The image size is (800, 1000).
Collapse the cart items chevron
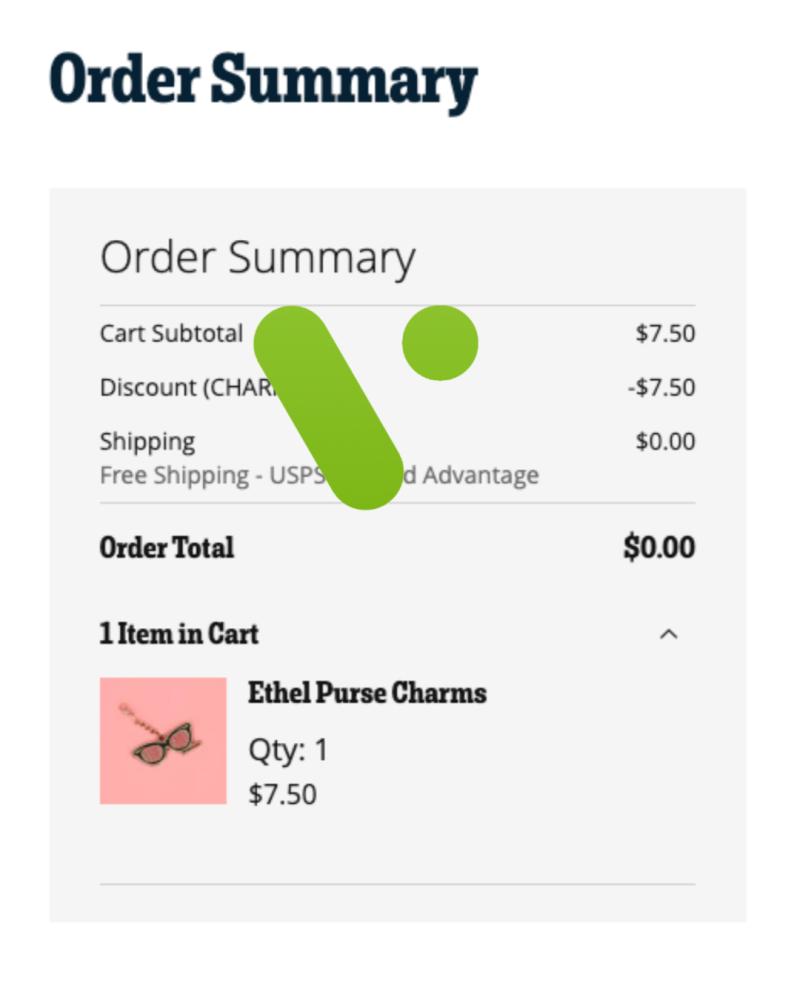coord(668,635)
